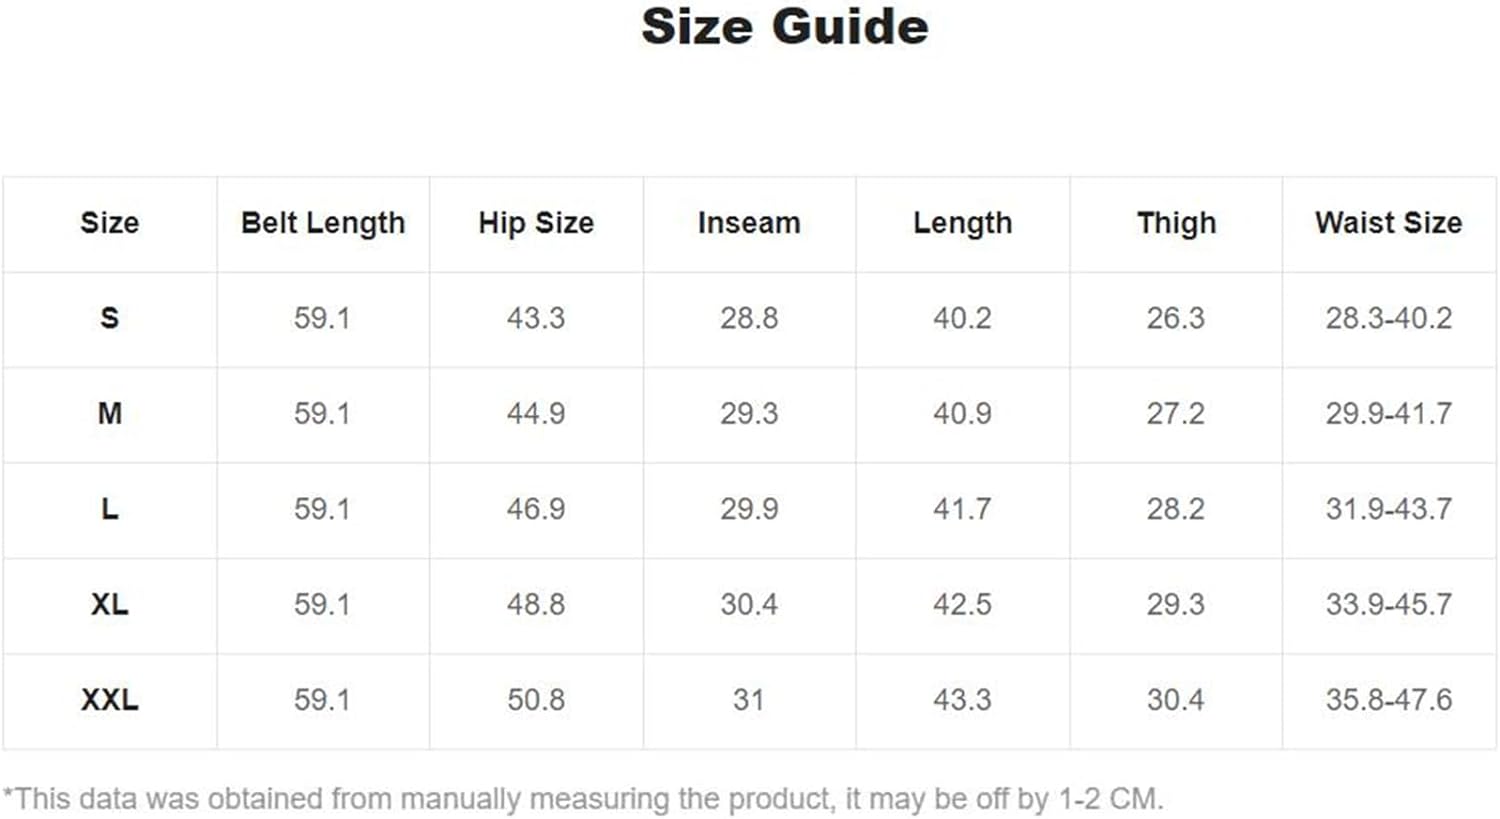Select the M size row label
Viewport: 1500px width, 819px height.
click(109, 413)
